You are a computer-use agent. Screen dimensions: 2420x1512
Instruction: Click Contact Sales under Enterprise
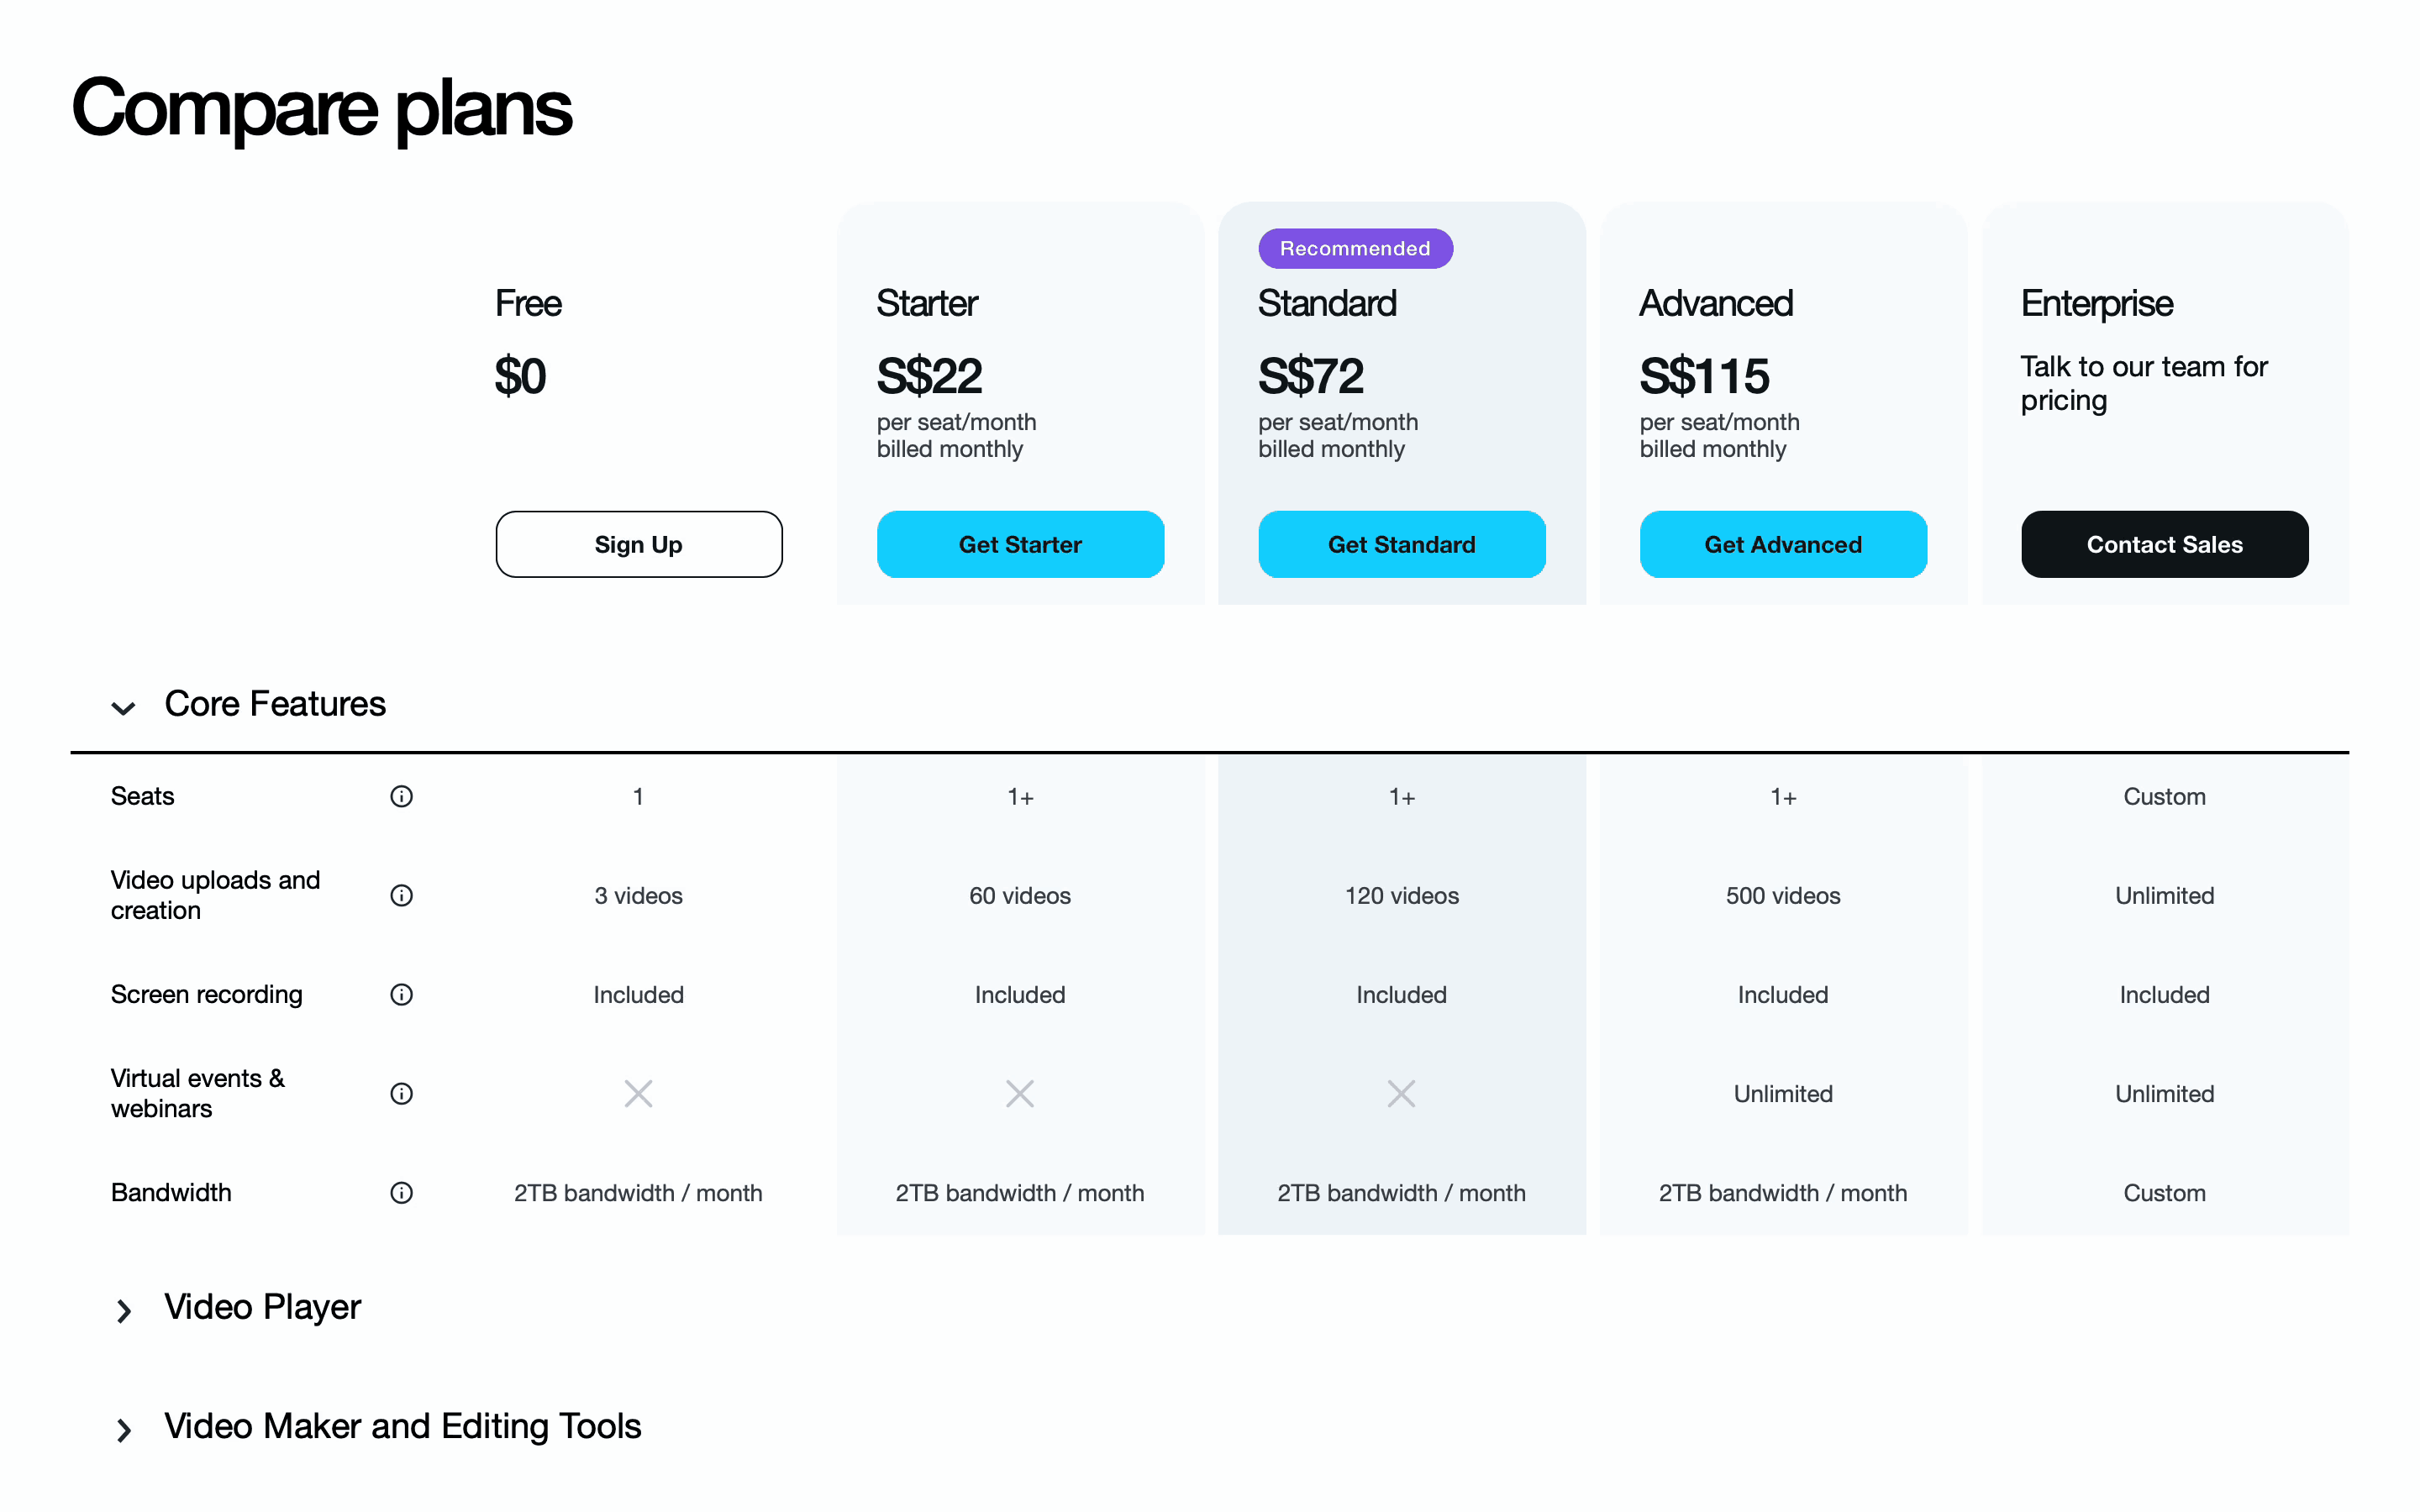[2164, 544]
